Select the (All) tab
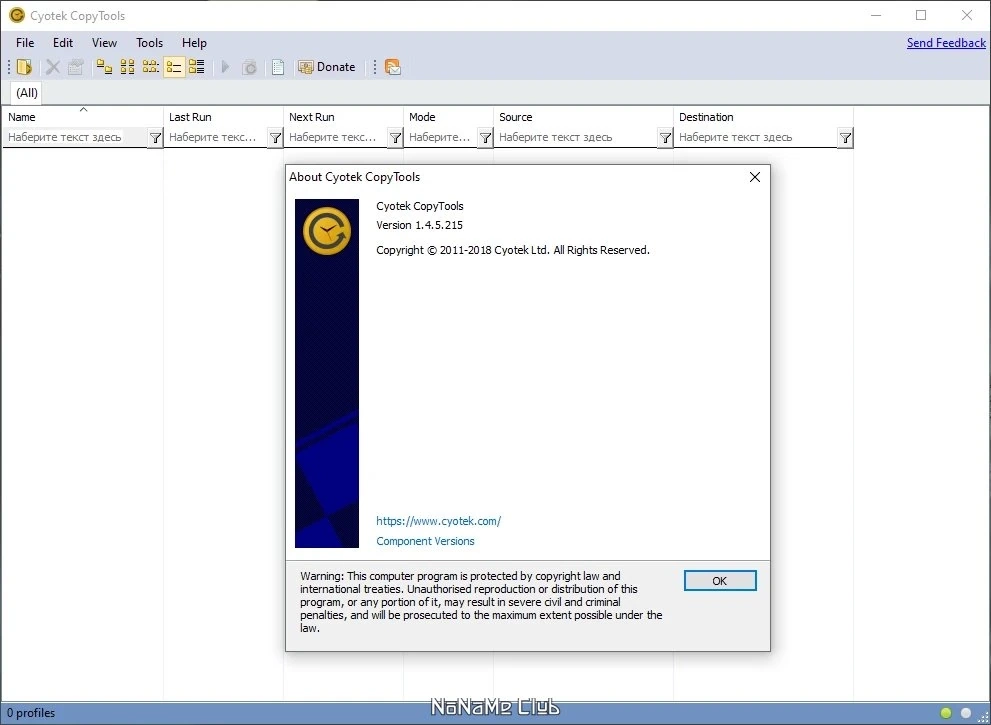This screenshot has height=725, width=991. point(27,93)
